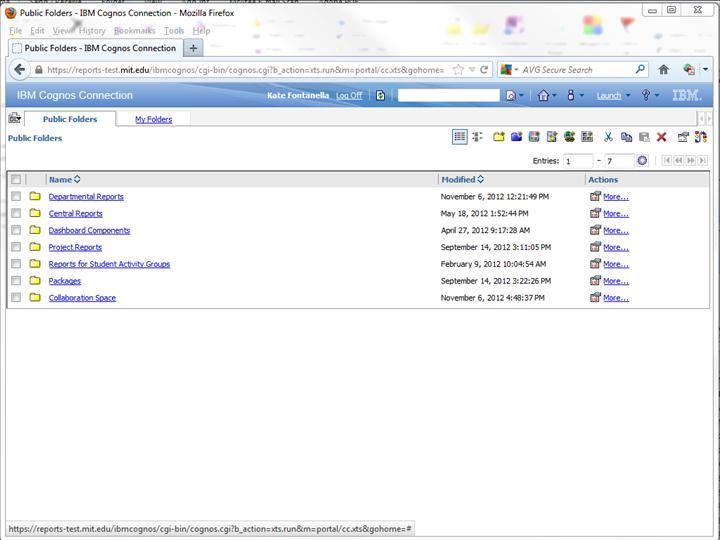Click the New Folder toolbar icon
This screenshot has height=540, width=720.
click(499, 137)
